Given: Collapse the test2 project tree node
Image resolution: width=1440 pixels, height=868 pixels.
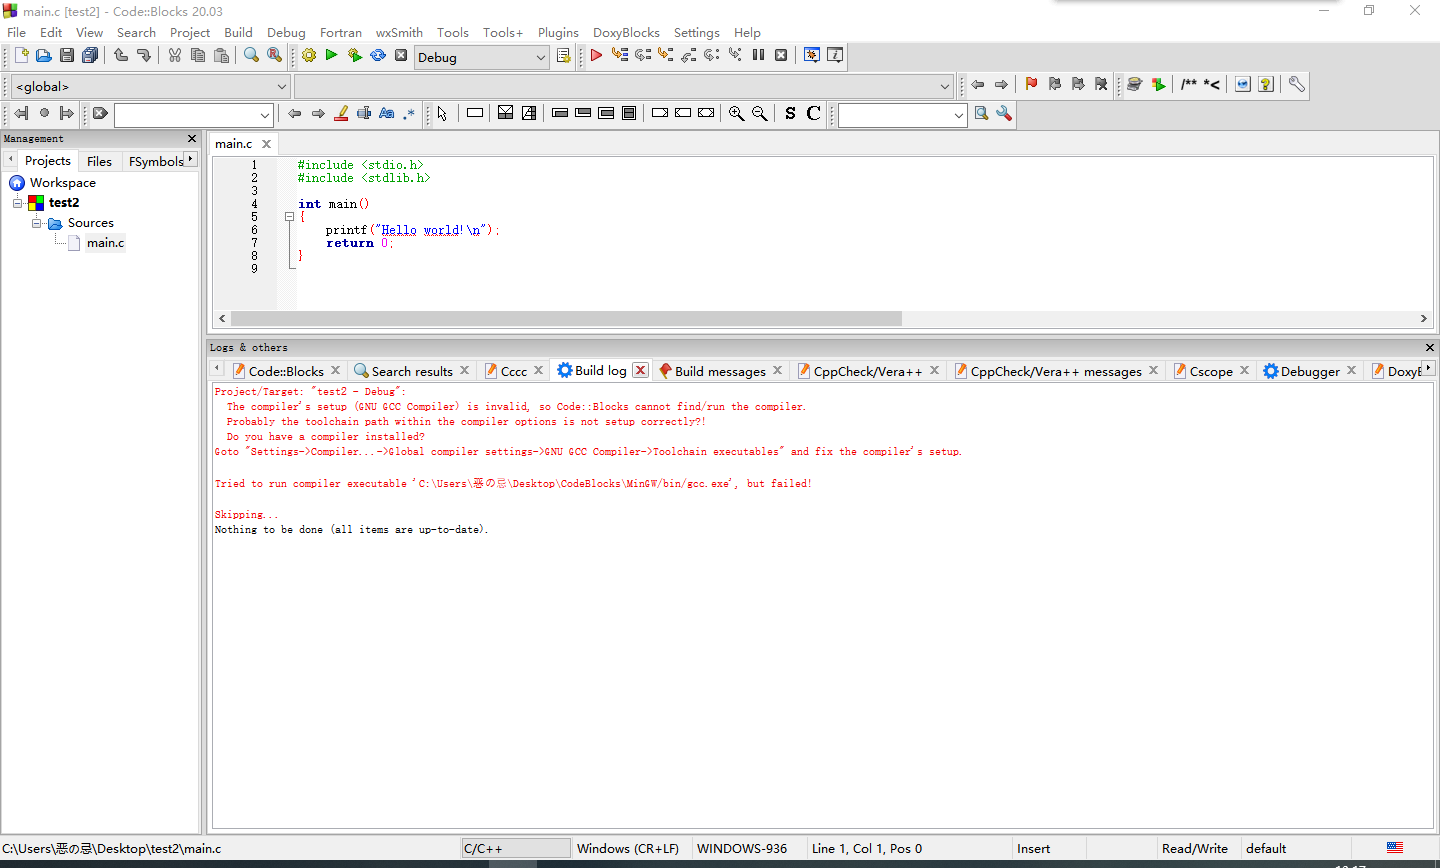Looking at the screenshot, I should pyautogui.click(x=18, y=203).
